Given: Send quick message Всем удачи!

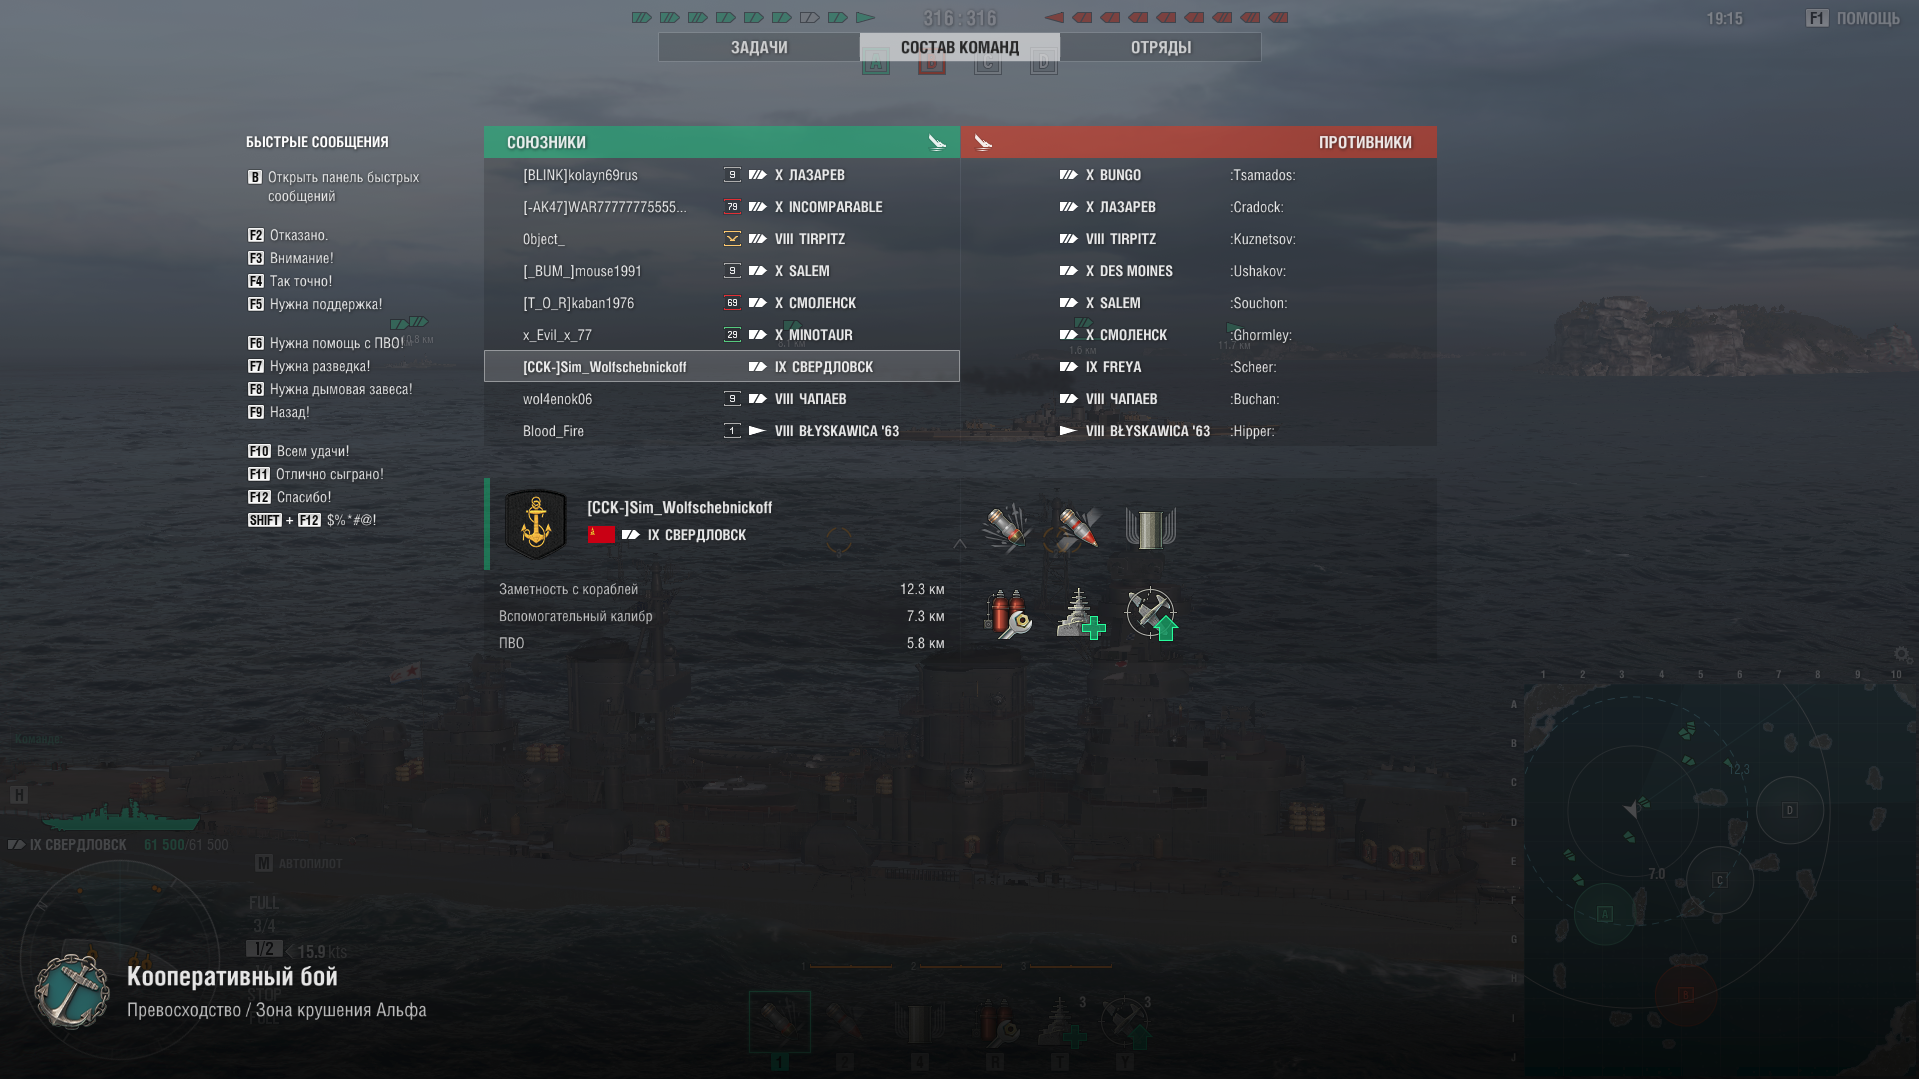Looking at the screenshot, I should pos(298,451).
